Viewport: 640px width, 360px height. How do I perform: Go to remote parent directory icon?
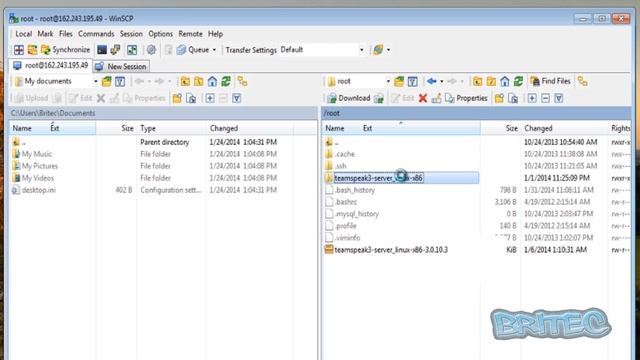(x=477, y=82)
